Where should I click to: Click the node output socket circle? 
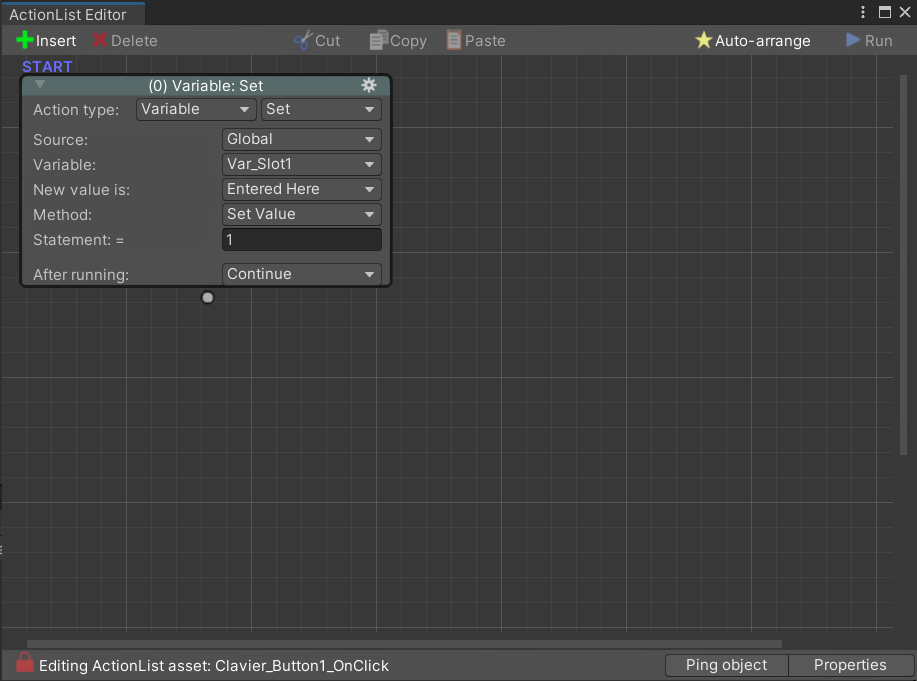point(208,298)
